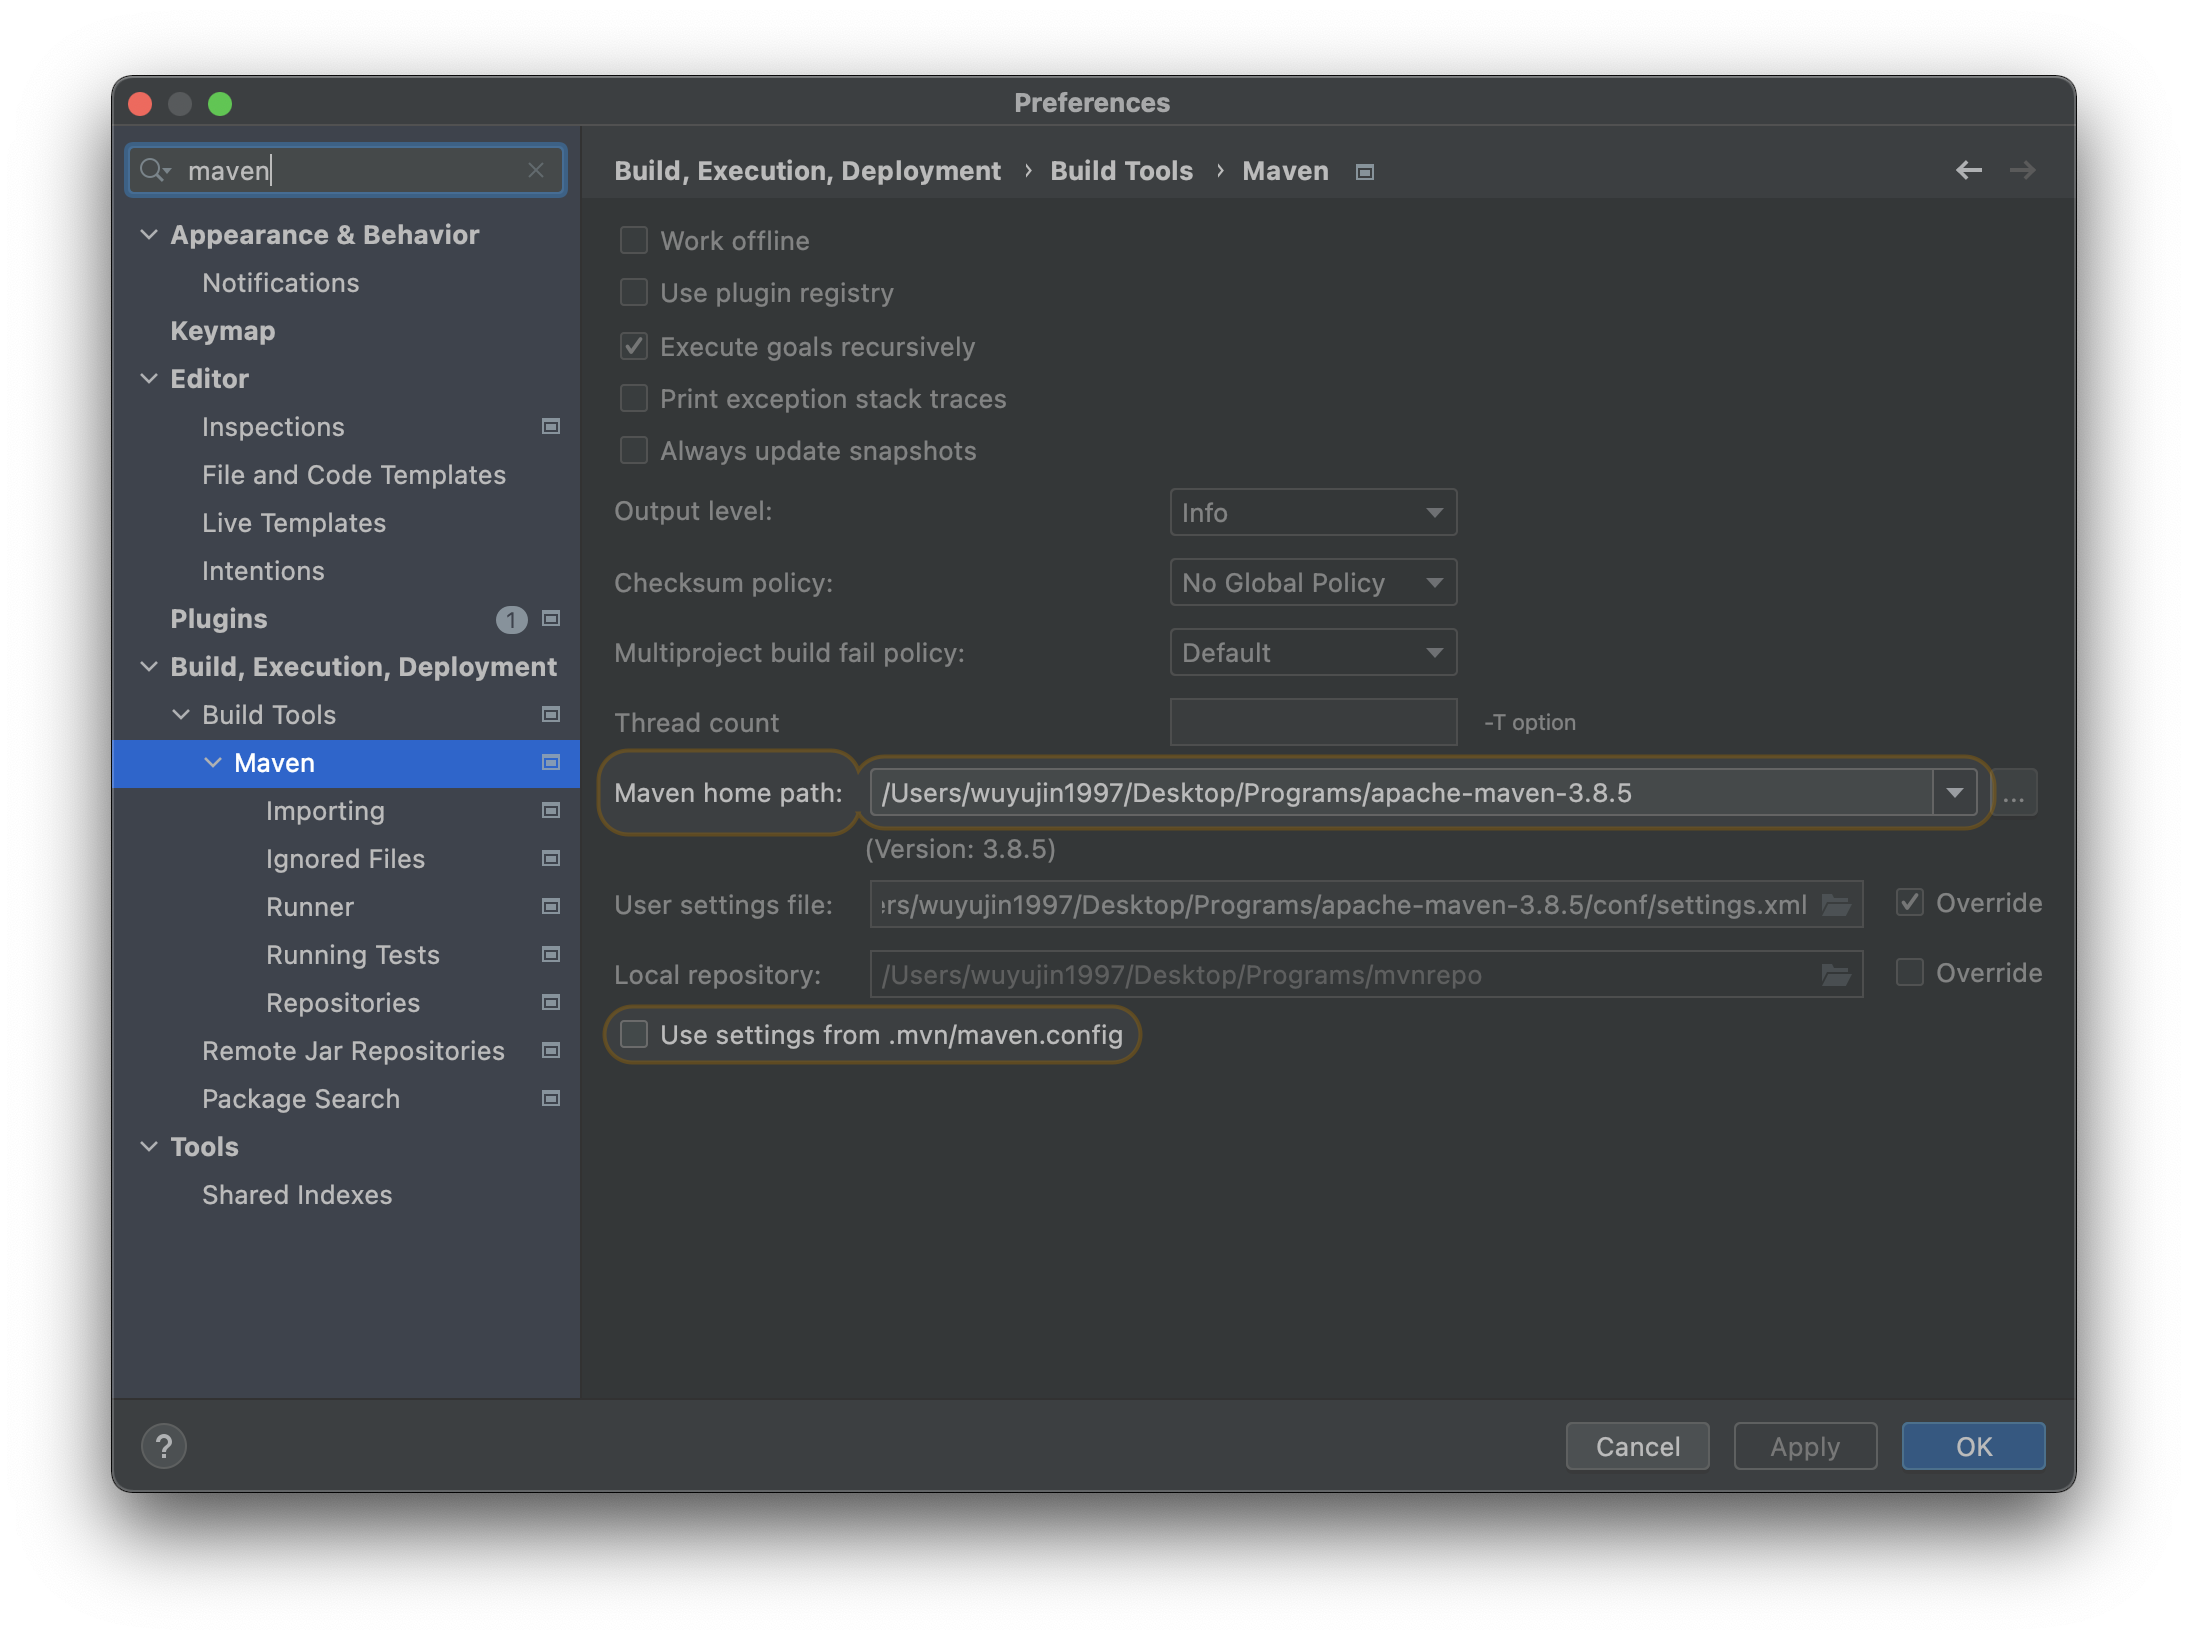Click the search magnifier icon in settings search
Screen dimensions: 2188x1640
154,170
